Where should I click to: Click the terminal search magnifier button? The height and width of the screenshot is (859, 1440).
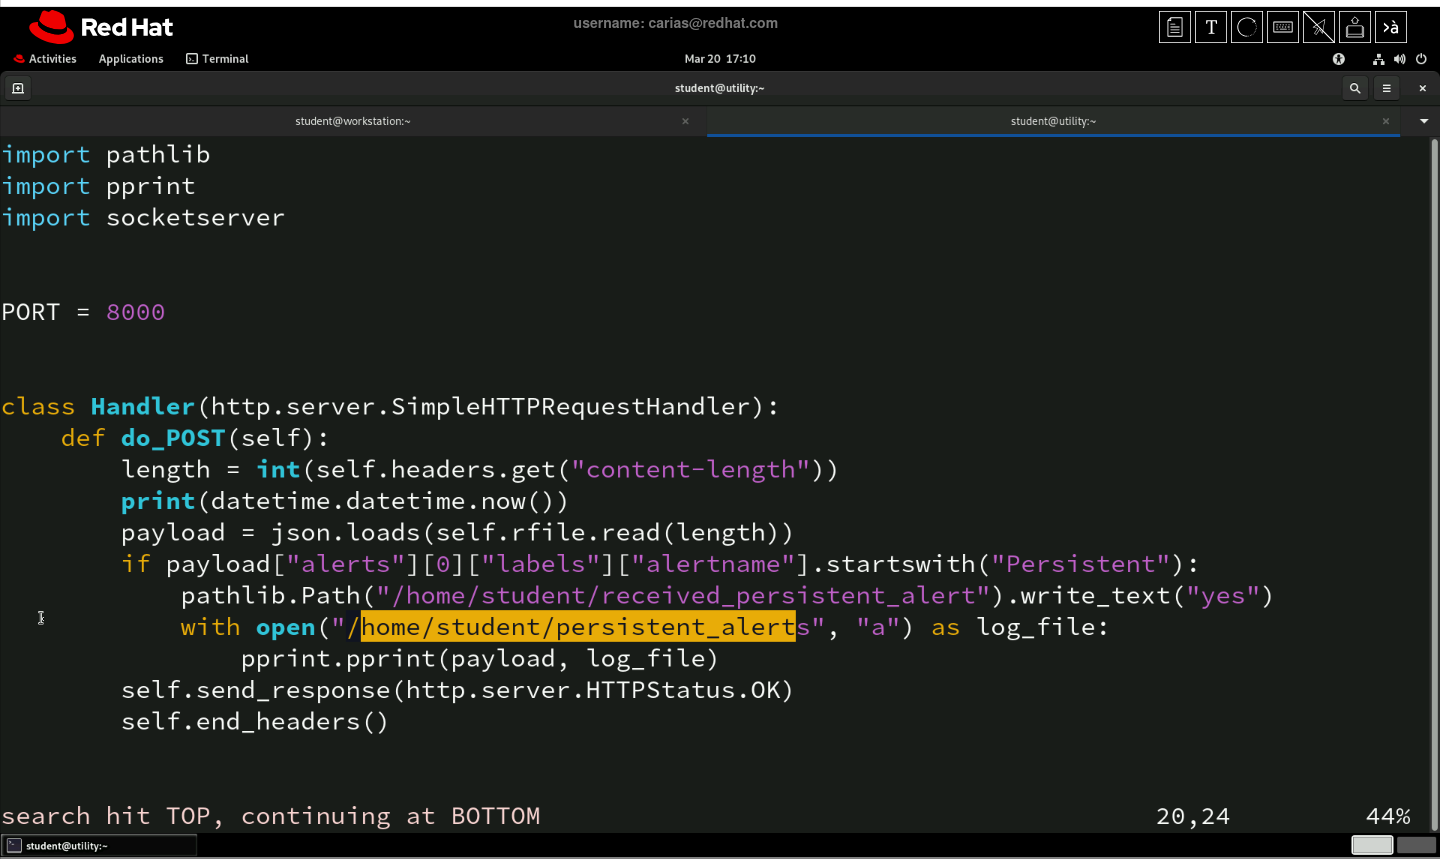[1355, 88]
